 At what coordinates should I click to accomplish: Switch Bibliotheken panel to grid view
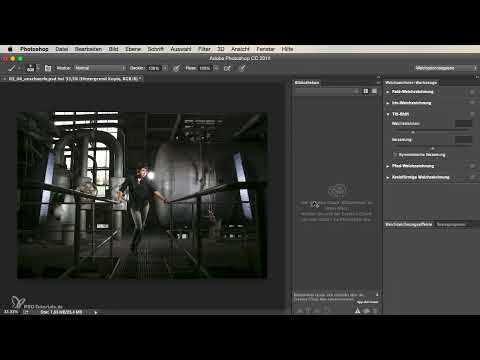point(366,91)
